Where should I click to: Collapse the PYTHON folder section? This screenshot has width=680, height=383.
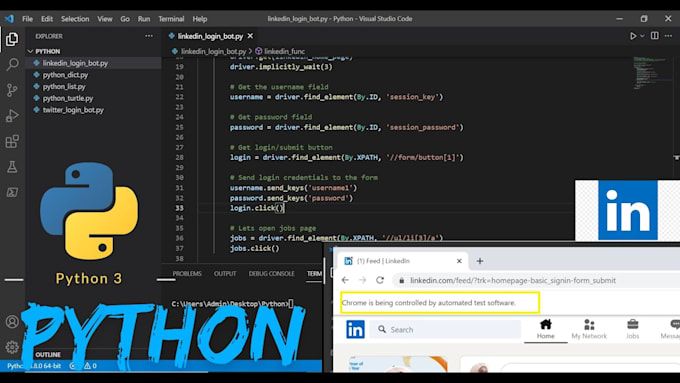[x=44, y=51]
